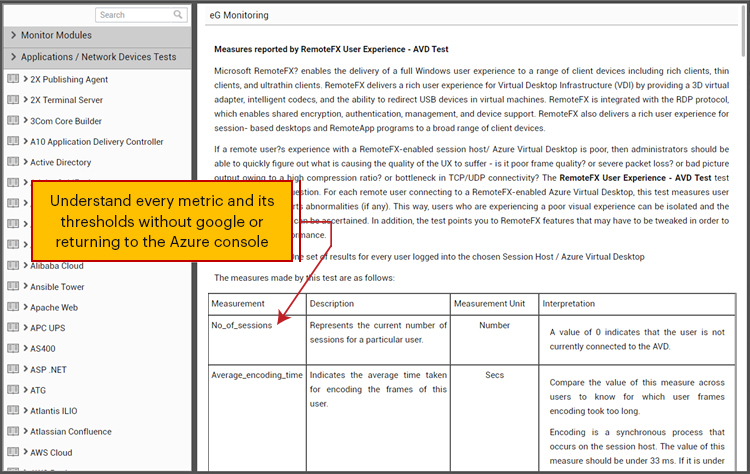Click book icon beside Alibaba Cloud
Viewport: 750px width, 474px height.
coord(13,265)
